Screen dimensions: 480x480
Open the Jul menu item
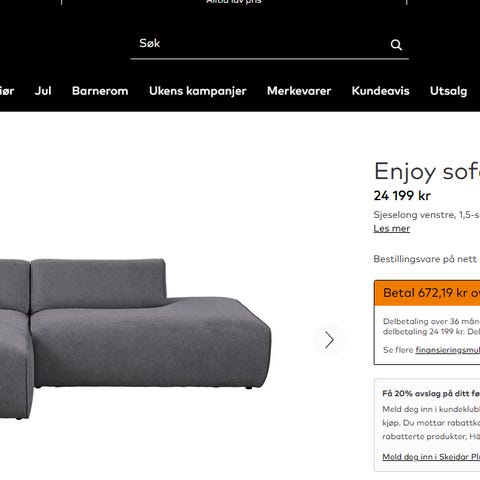pos(43,91)
